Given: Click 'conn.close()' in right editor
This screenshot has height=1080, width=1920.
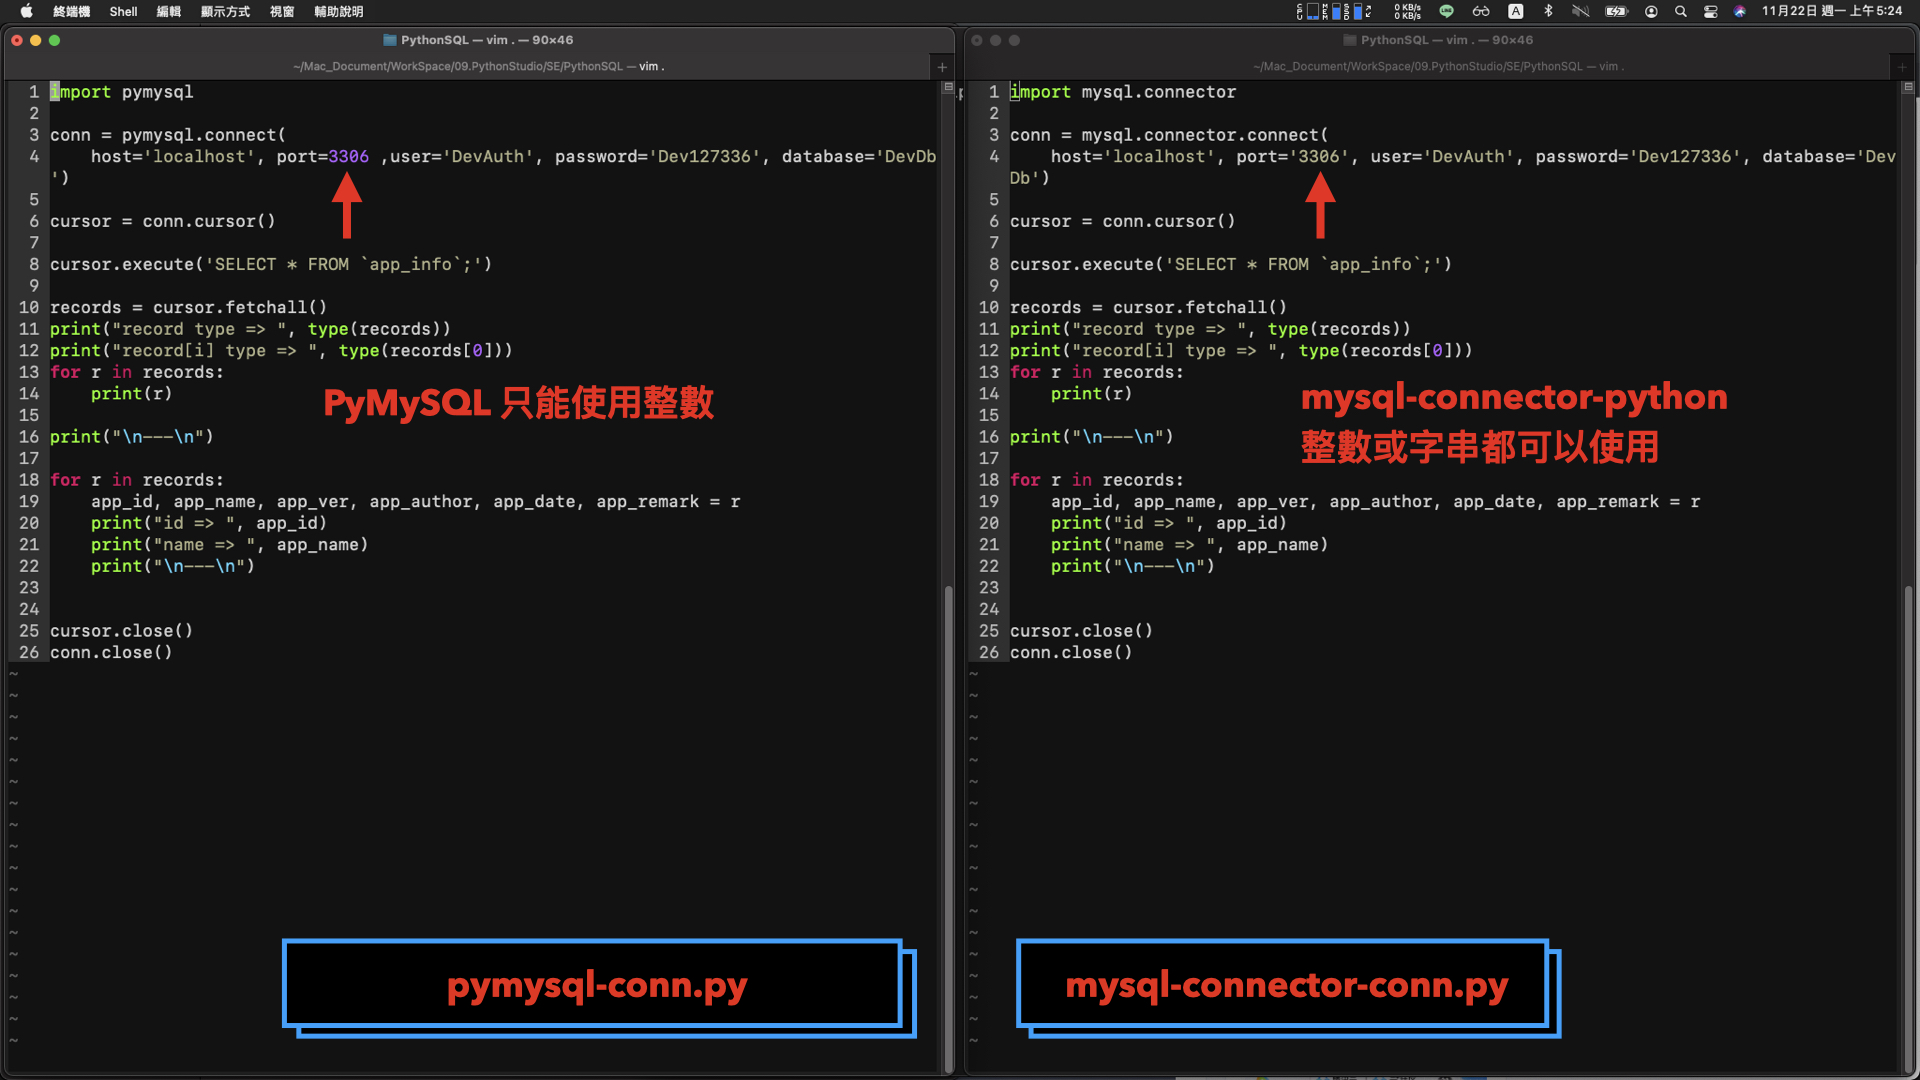Looking at the screenshot, I should pos(1071,652).
